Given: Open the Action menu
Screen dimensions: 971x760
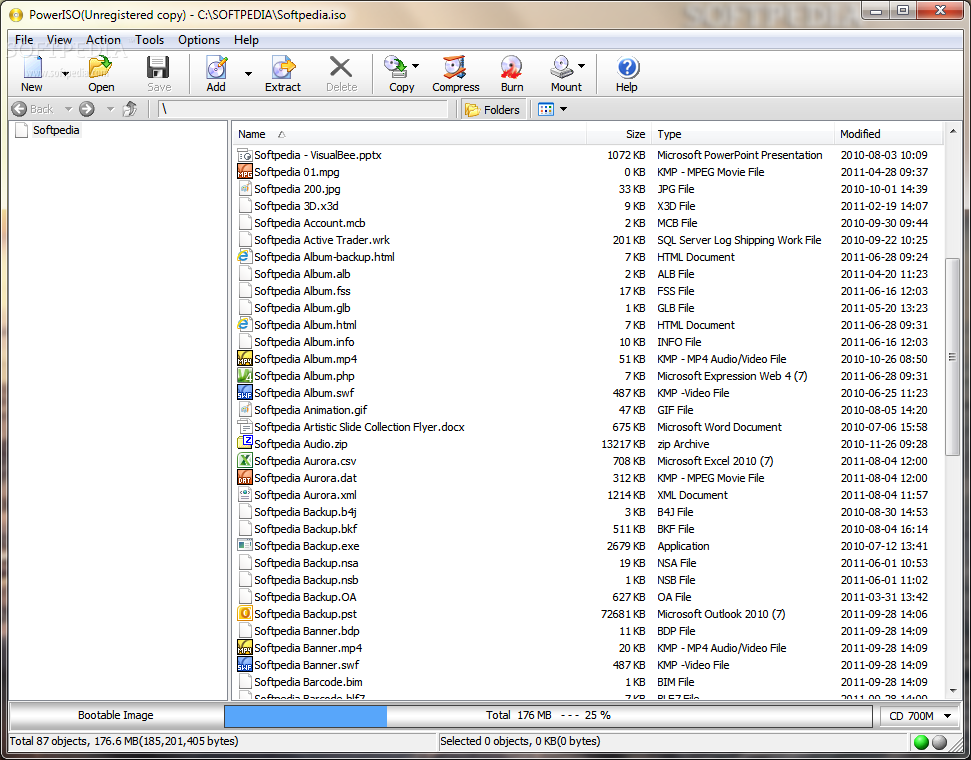Looking at the screenshot, I should [103, 40].
